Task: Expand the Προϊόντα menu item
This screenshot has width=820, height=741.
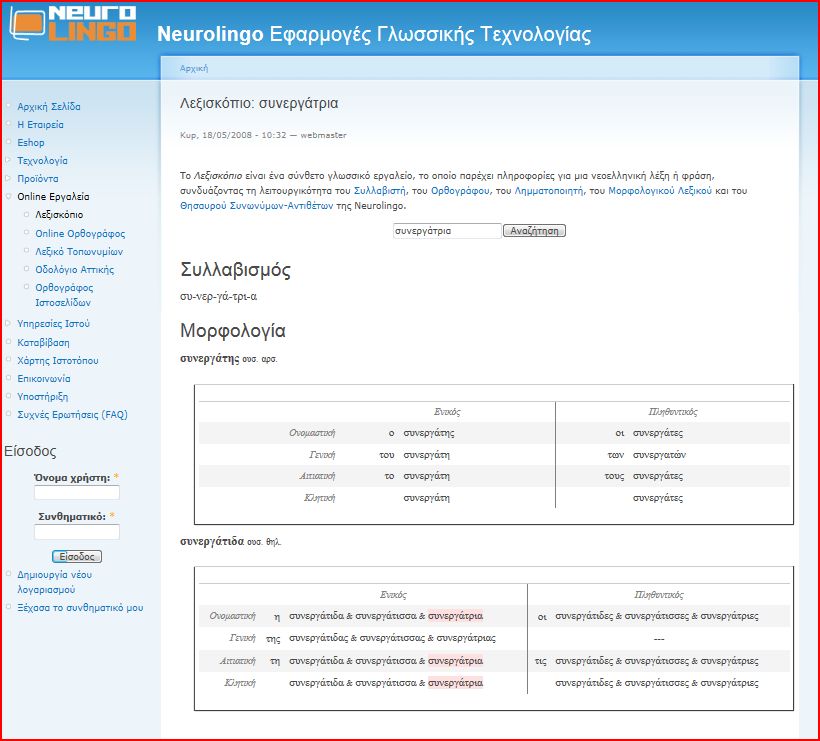Action: click(38, 178)
